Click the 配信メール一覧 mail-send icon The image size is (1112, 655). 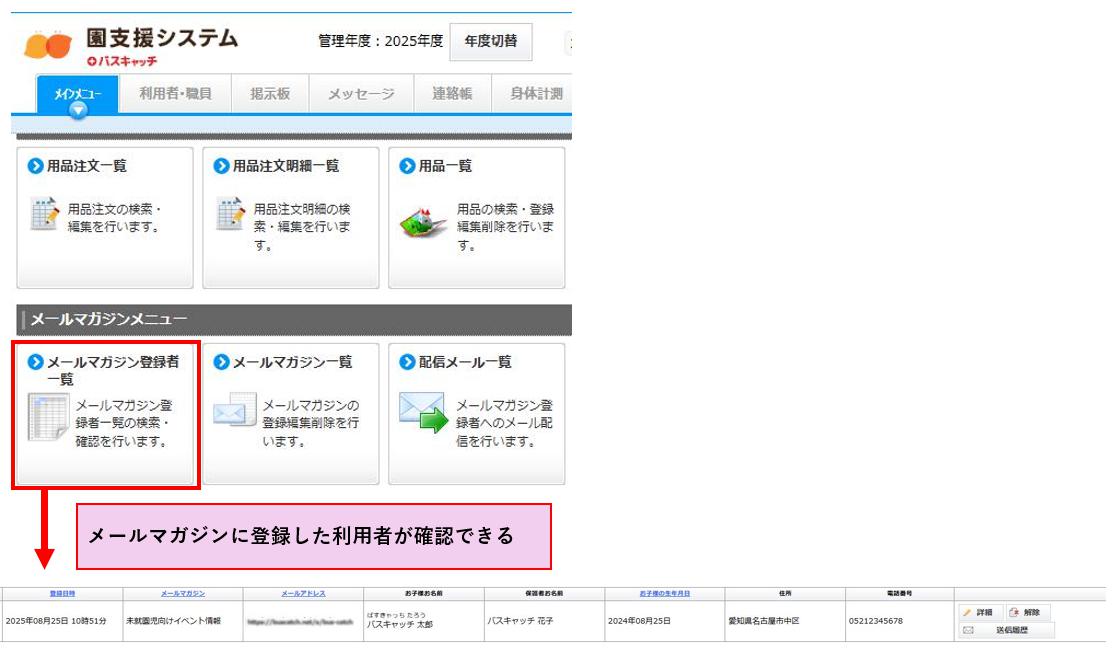[422, 414]
